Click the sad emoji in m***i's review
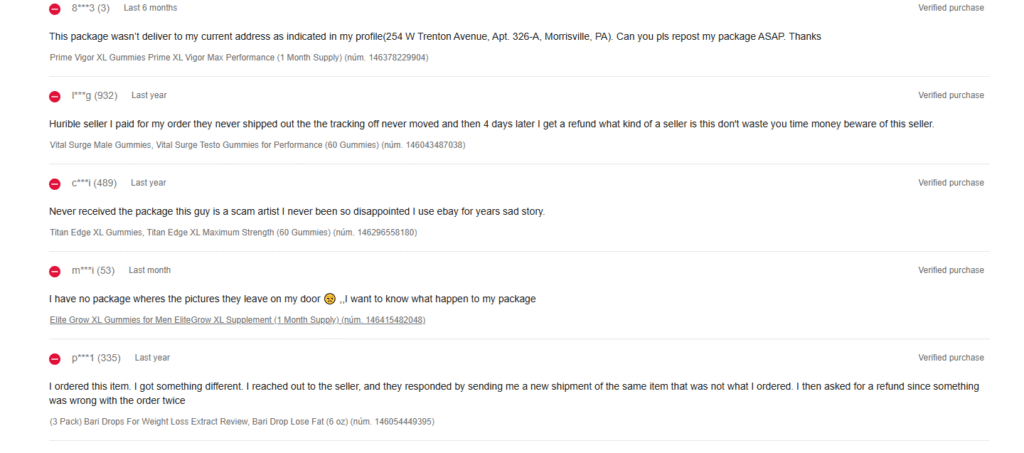Viewport: 1024px width, 453px height. [329, 299]
